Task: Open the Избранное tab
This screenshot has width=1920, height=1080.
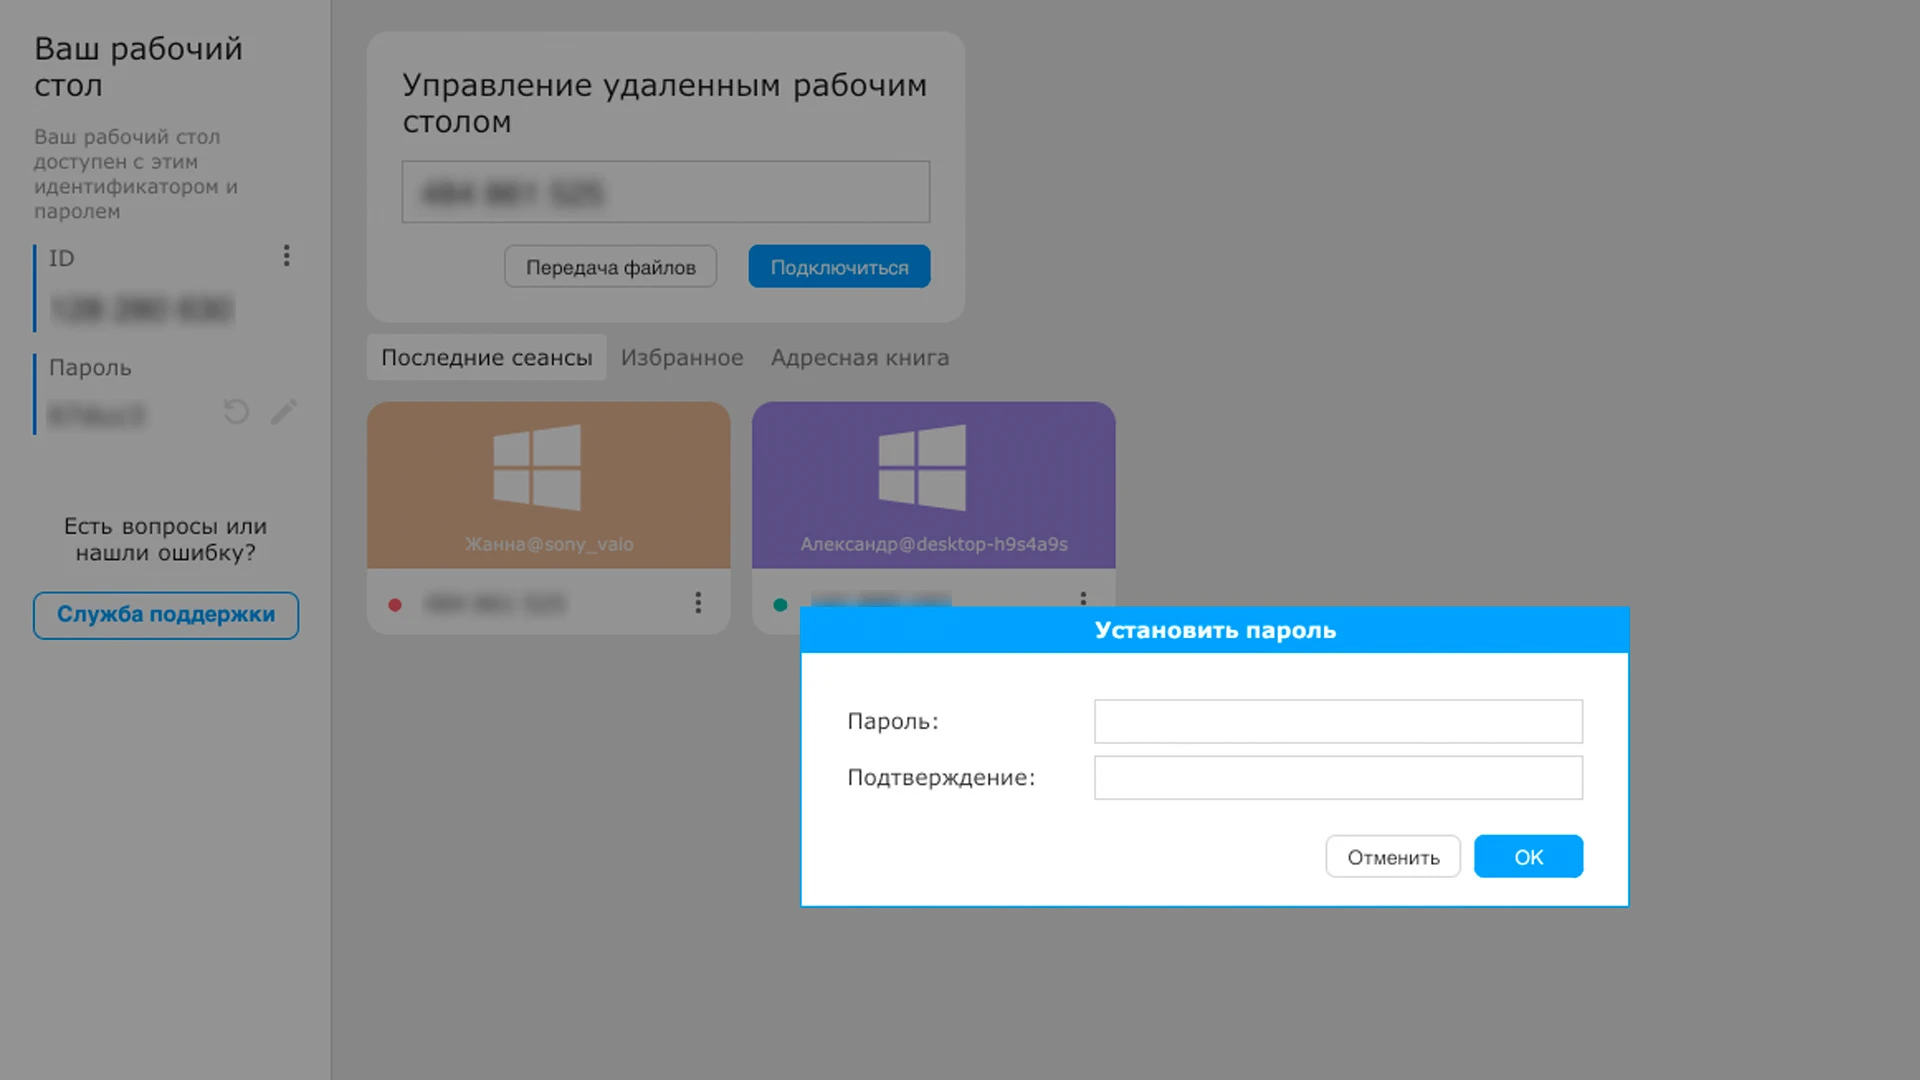Action: click(682, 357)
